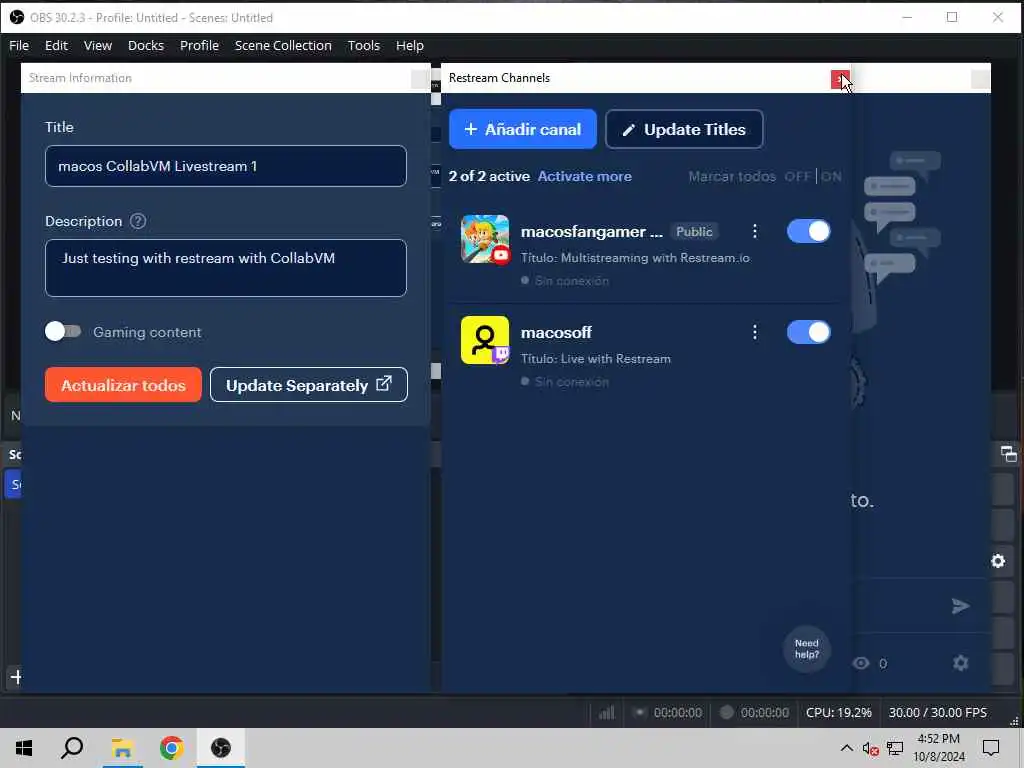This screenshot has height=768, width=1024.
Task: Click the 30.00 / 30.00 FPS status text
Action: pos(937,712)
